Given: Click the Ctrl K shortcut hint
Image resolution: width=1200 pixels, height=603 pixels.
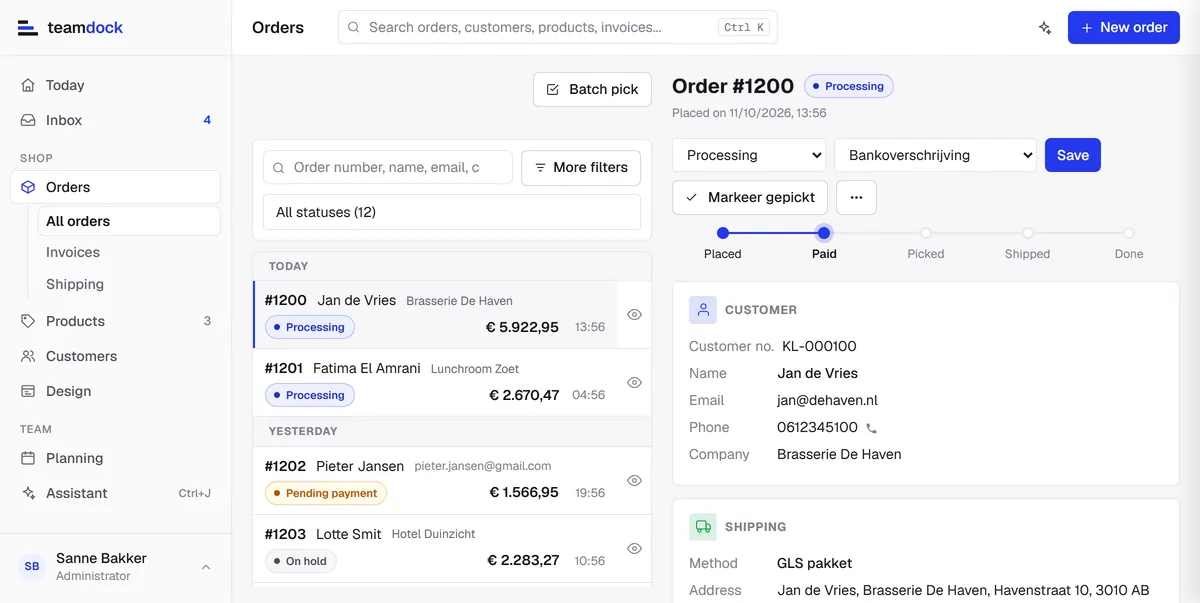Looking at the screenshot, I should [745, 28].
